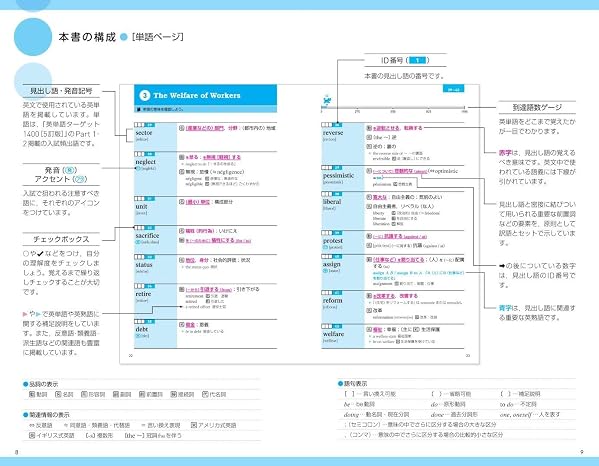Image resolution: width=599 pixels, height=466 pixels.
Task: Click the headword liberal
Action: tap(332, 202)
